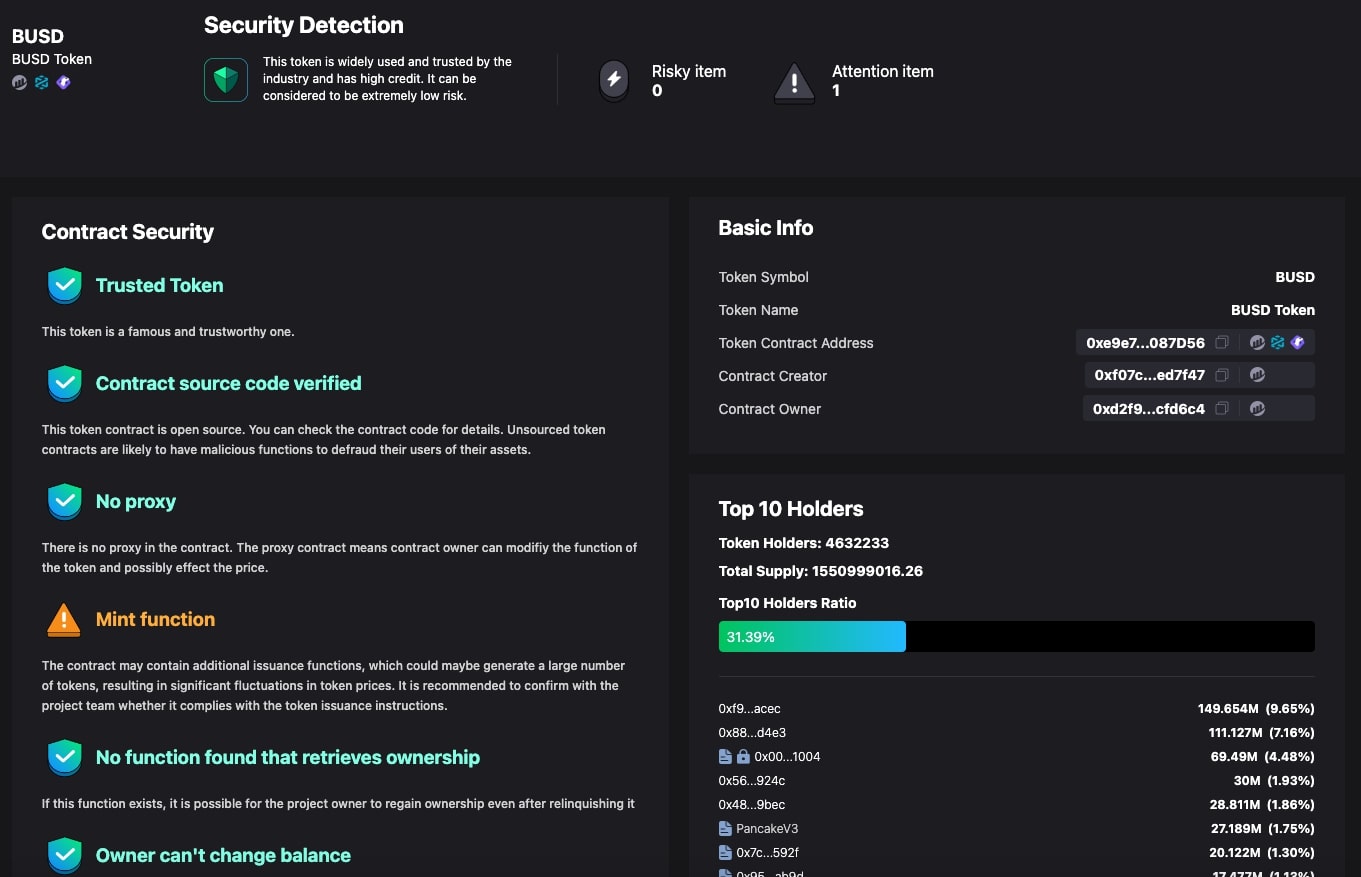The width and height of the screenshot is (1361, 877).
Task: Open holder address 0x88...d4e3
Action: (x=752, y=733)
